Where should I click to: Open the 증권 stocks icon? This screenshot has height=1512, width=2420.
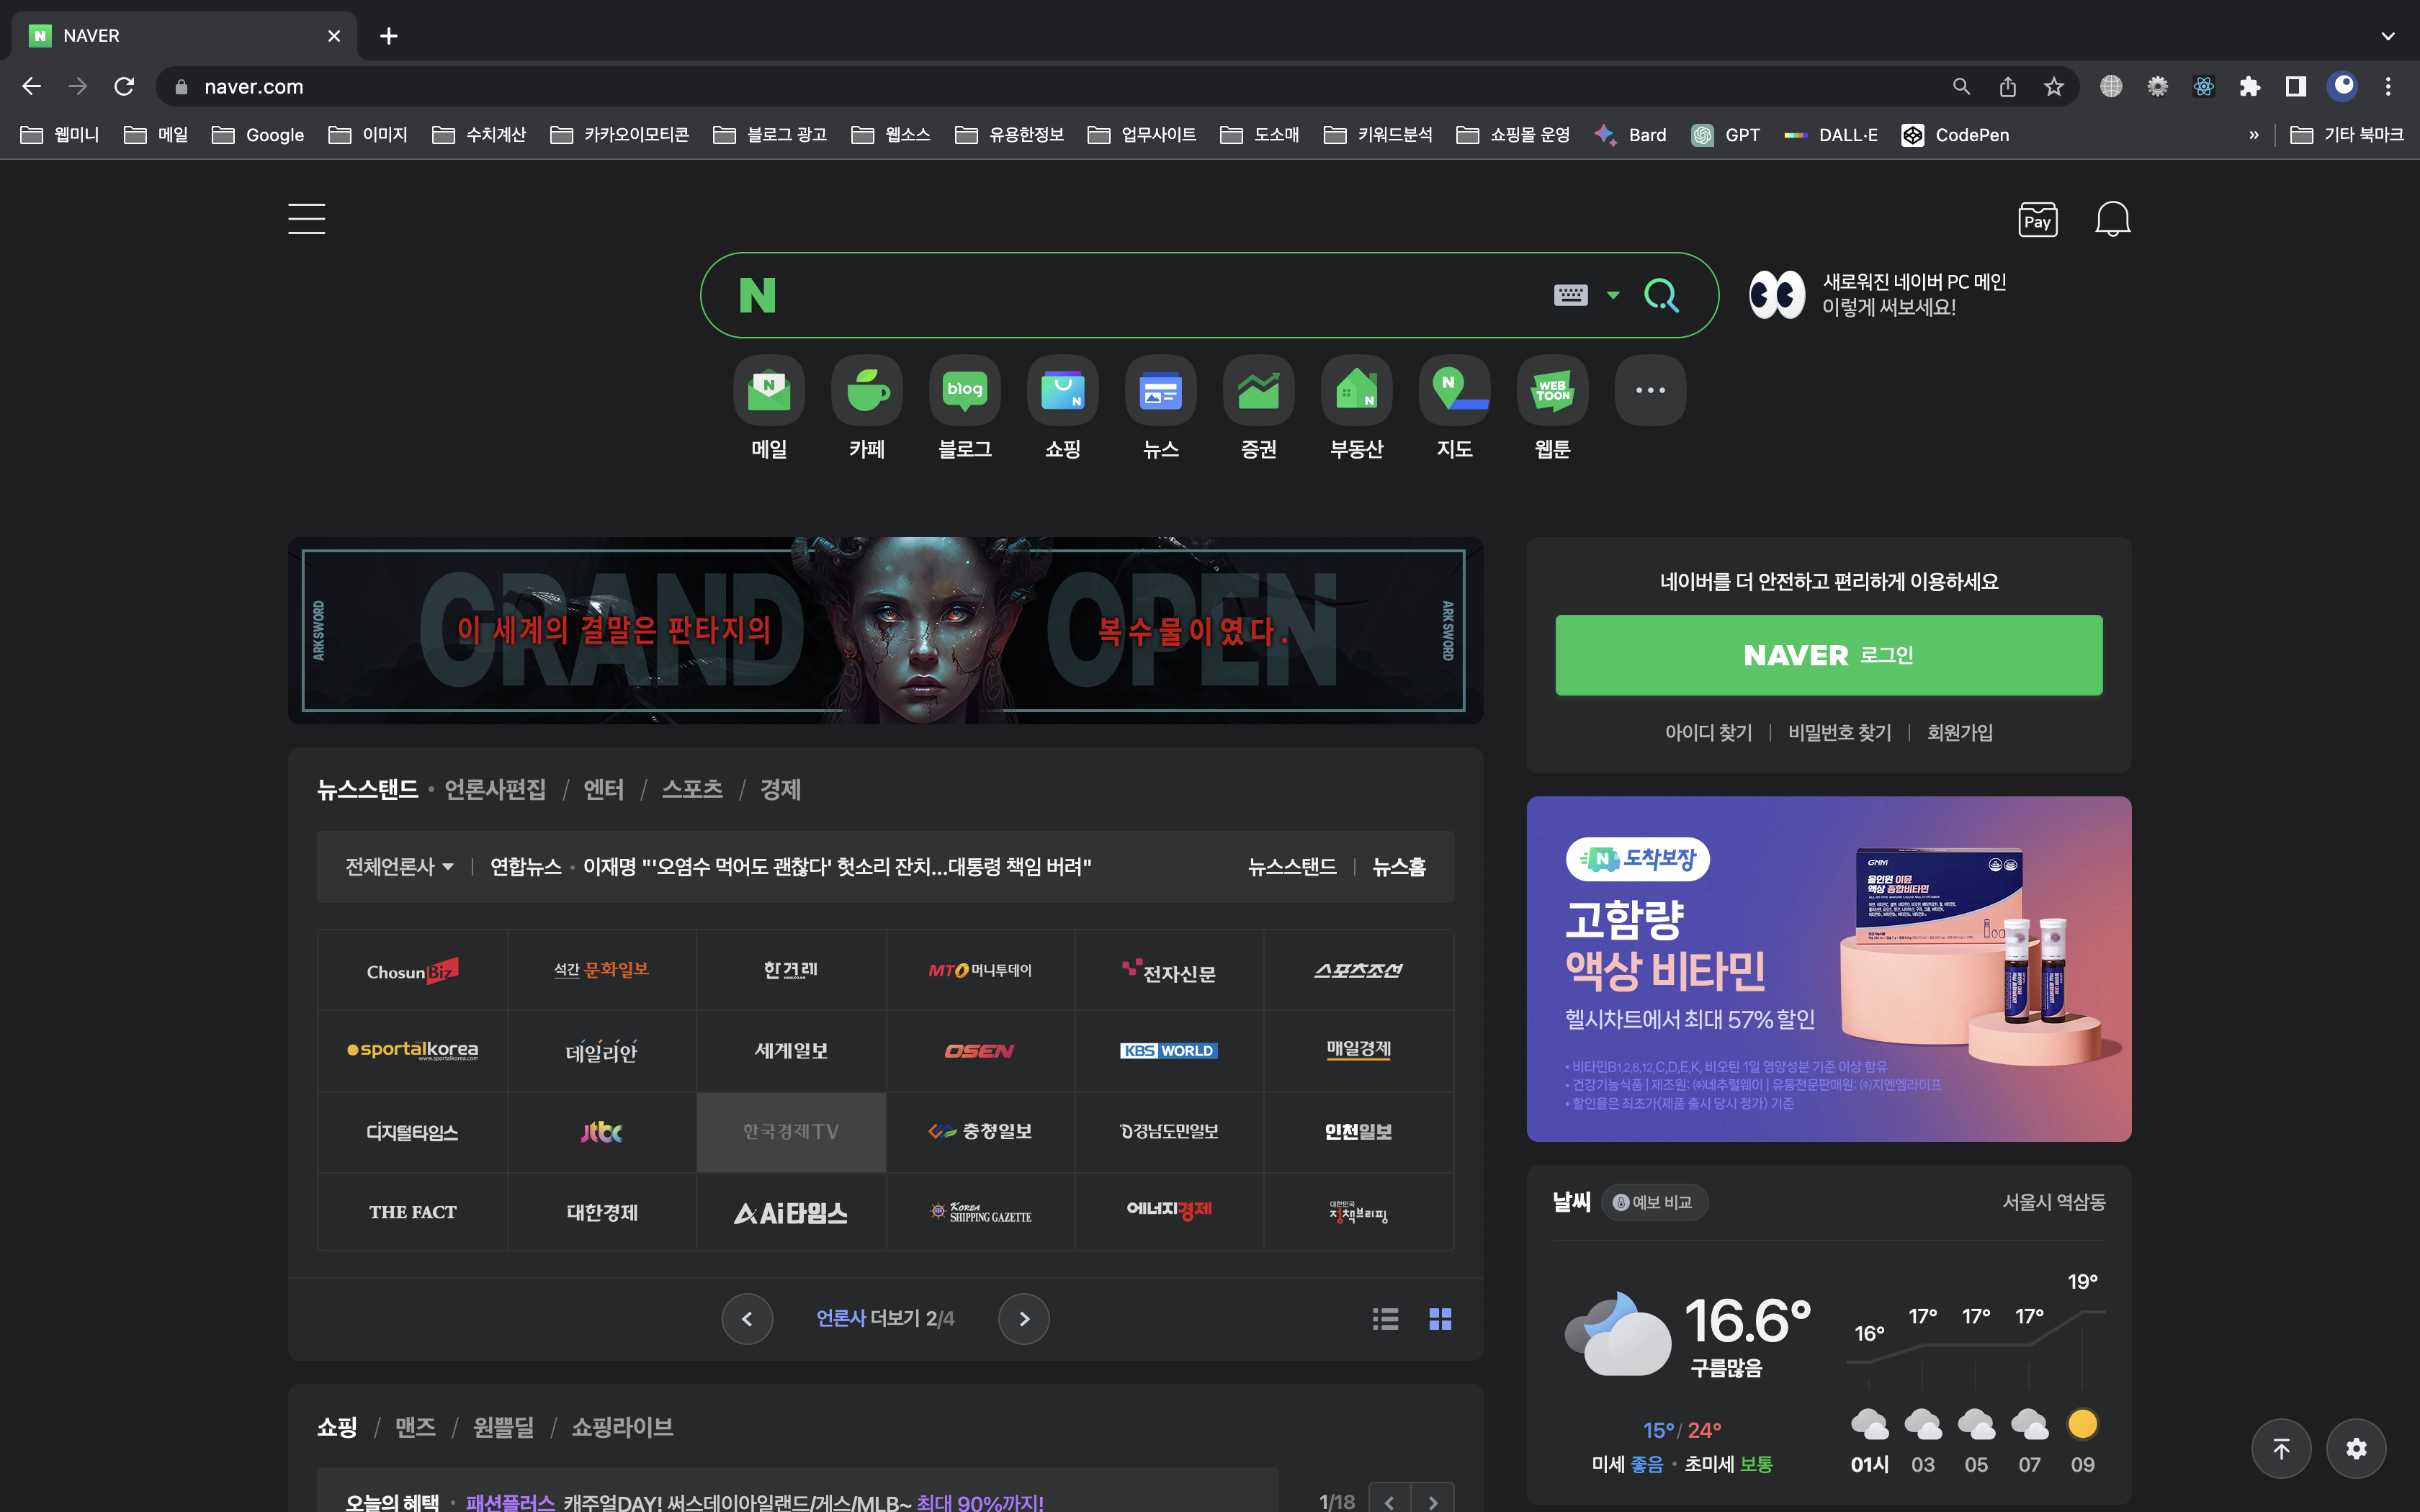point(1258,390)
